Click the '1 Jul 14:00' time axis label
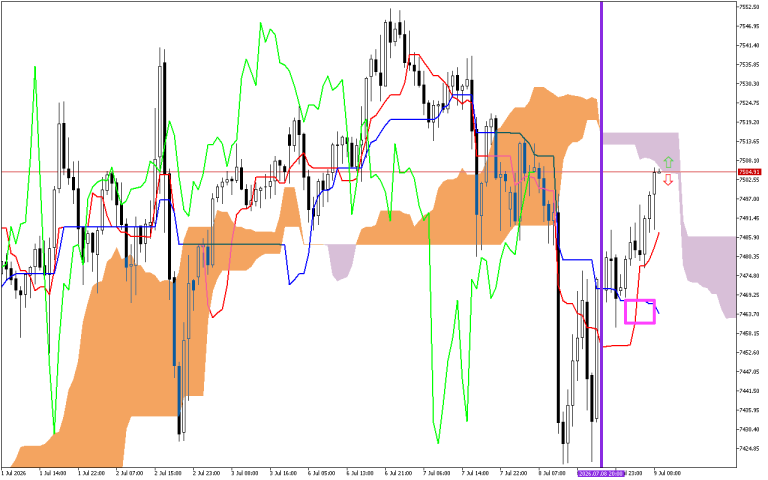This screenshot has width=768, height=480. (x=53, y=474)
